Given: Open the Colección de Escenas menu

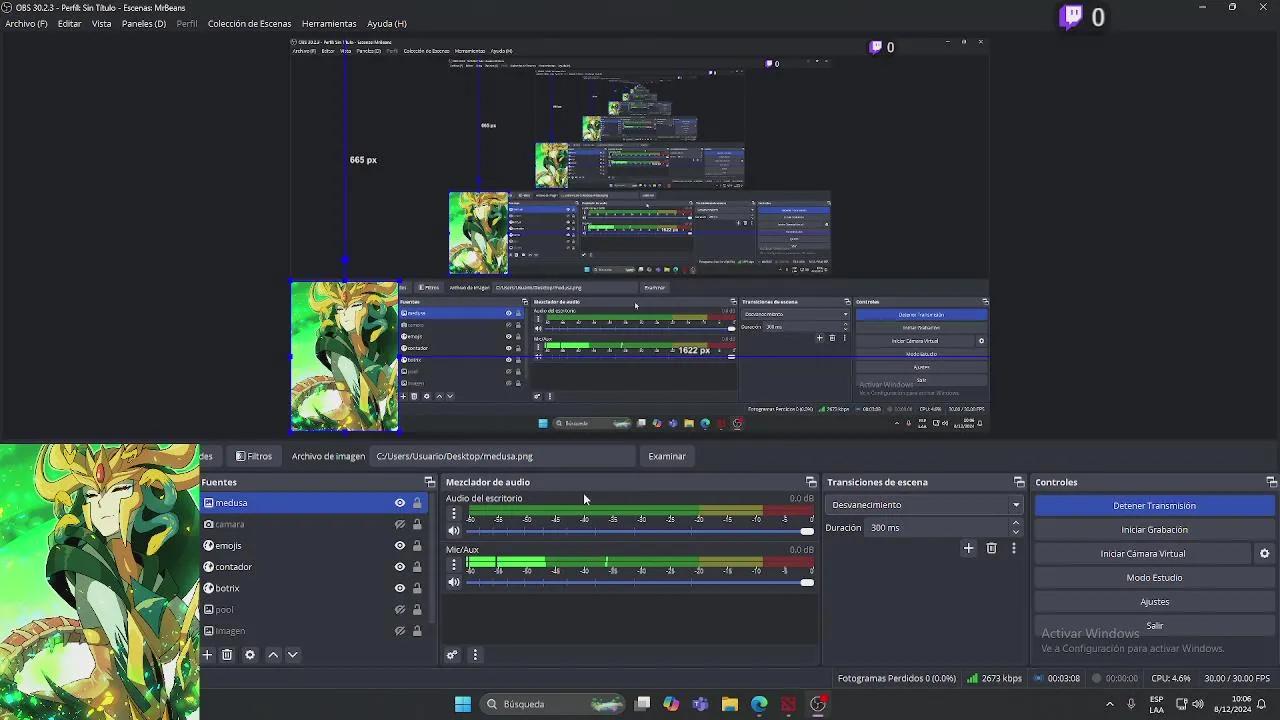Looking at the screenshot, I should tap(249, 24).
